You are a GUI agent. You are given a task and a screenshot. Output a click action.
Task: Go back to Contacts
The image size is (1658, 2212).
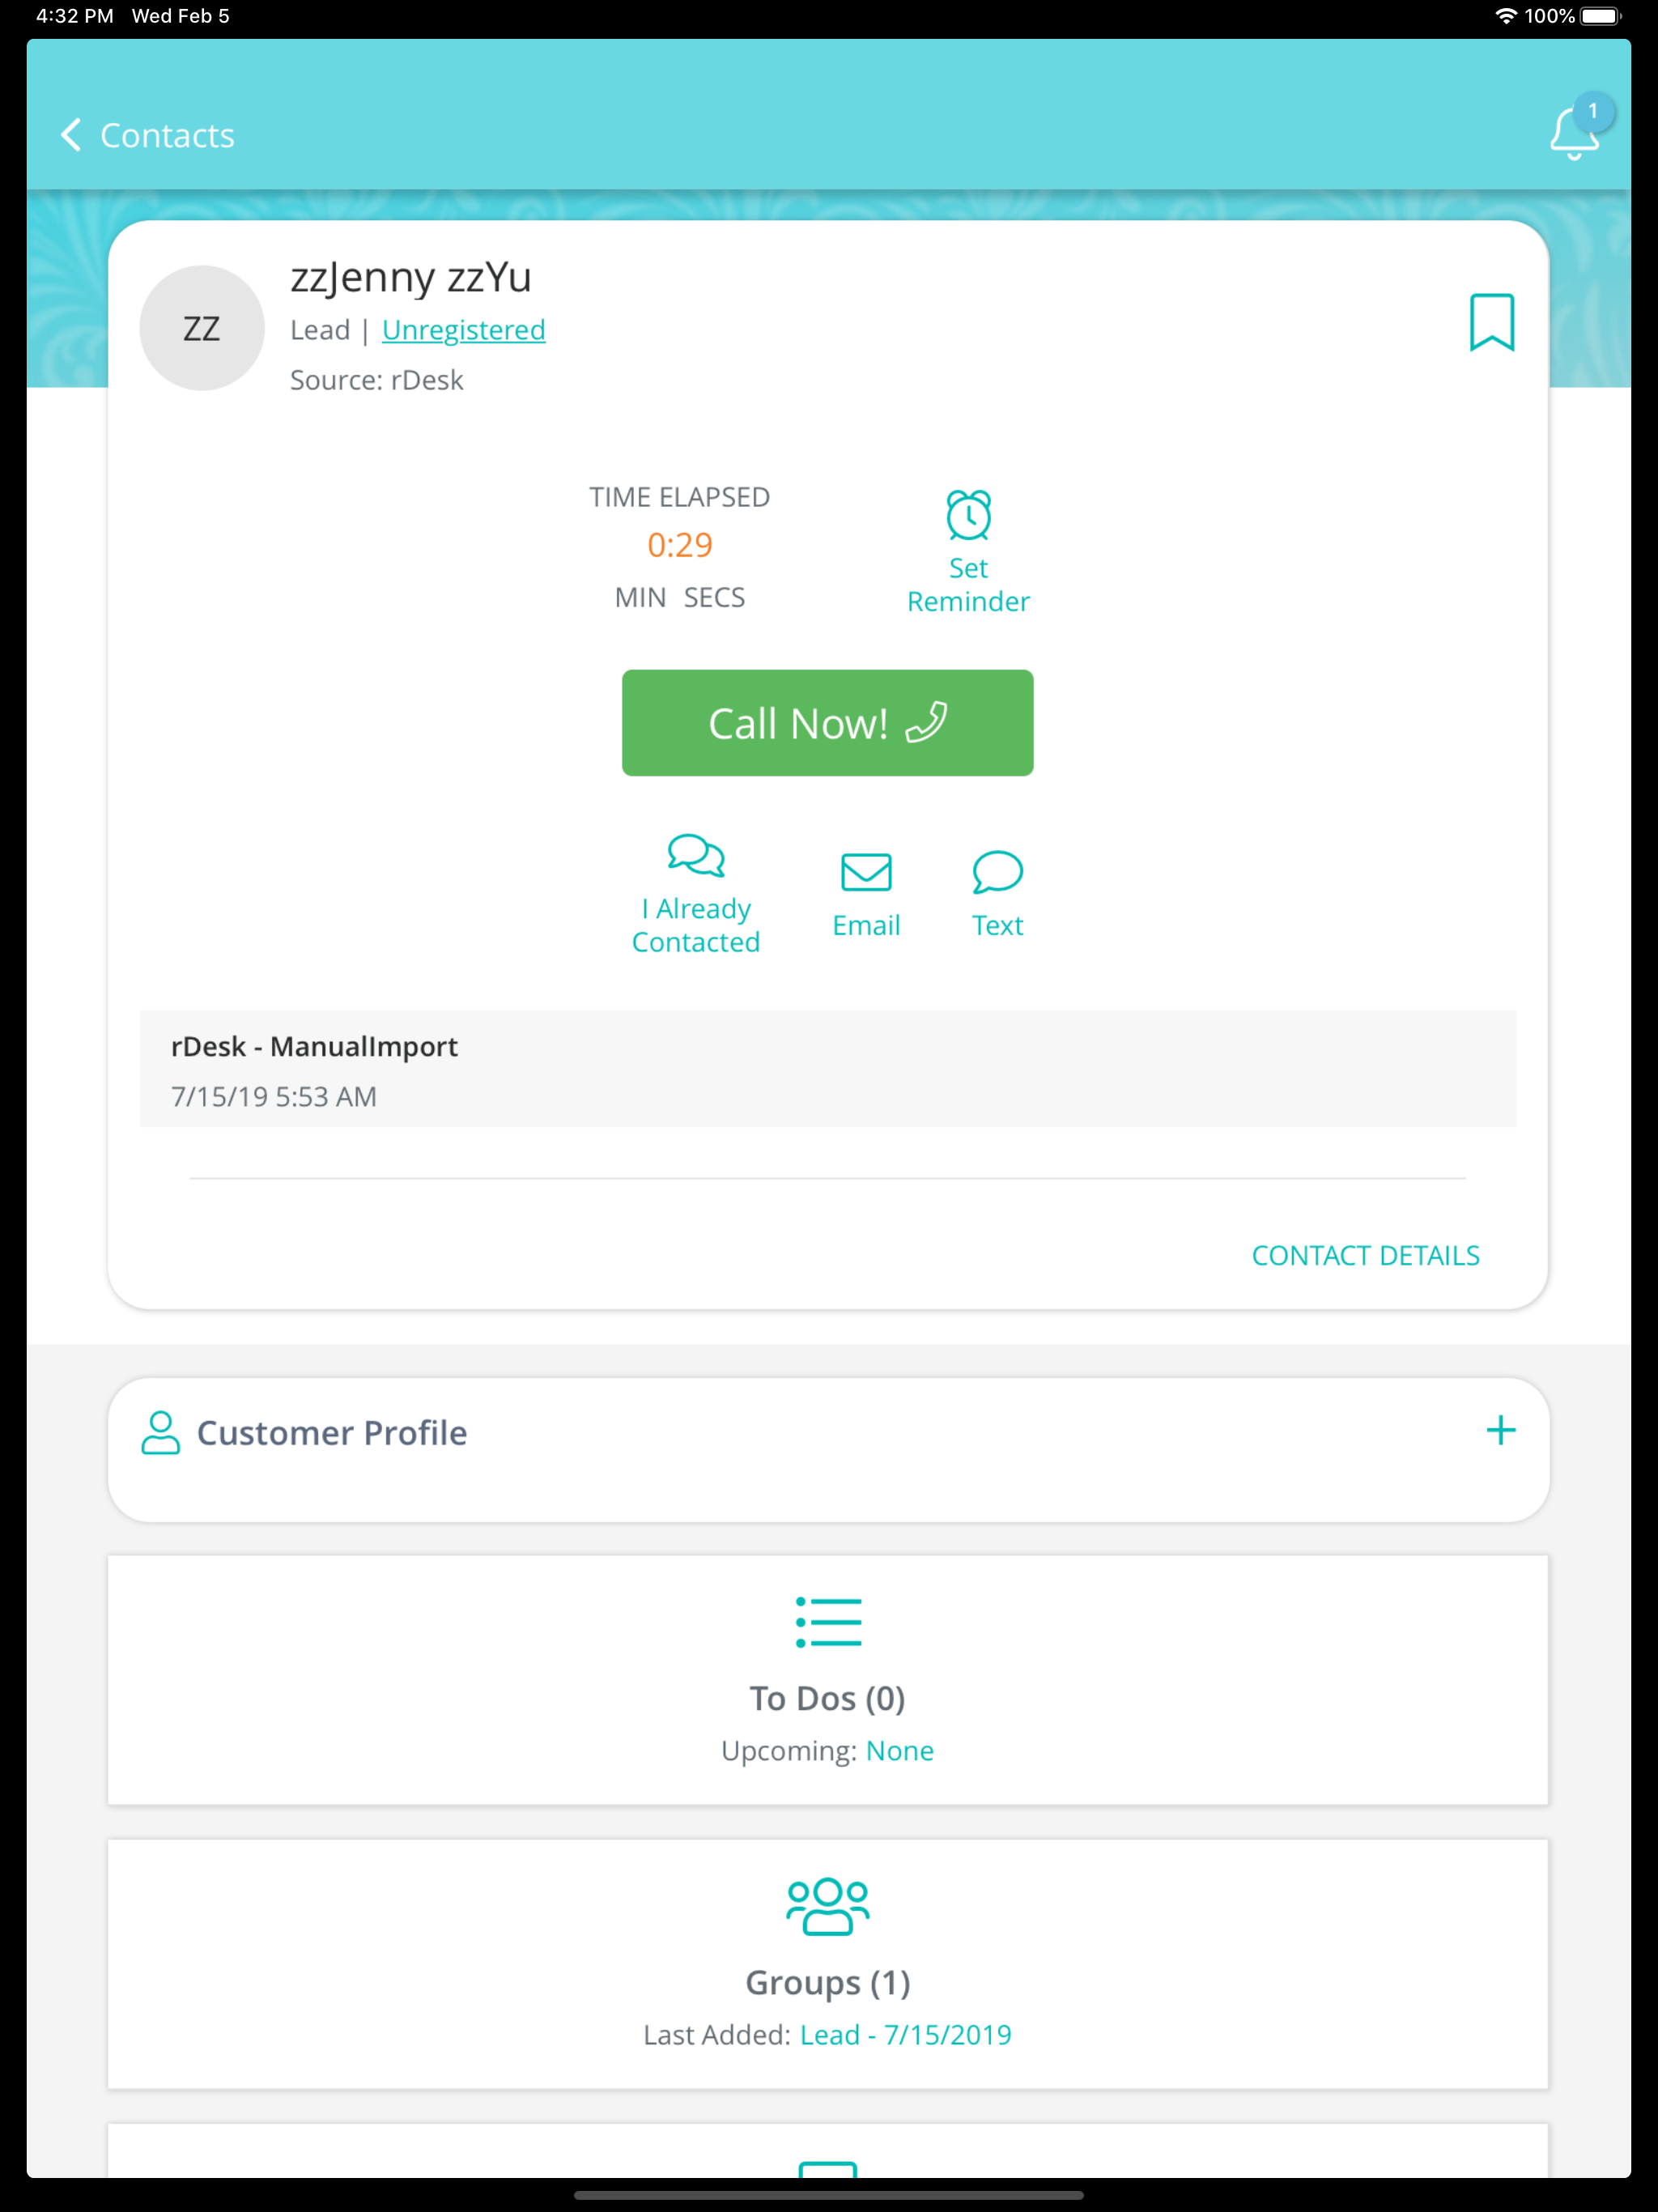click(148, 135)
